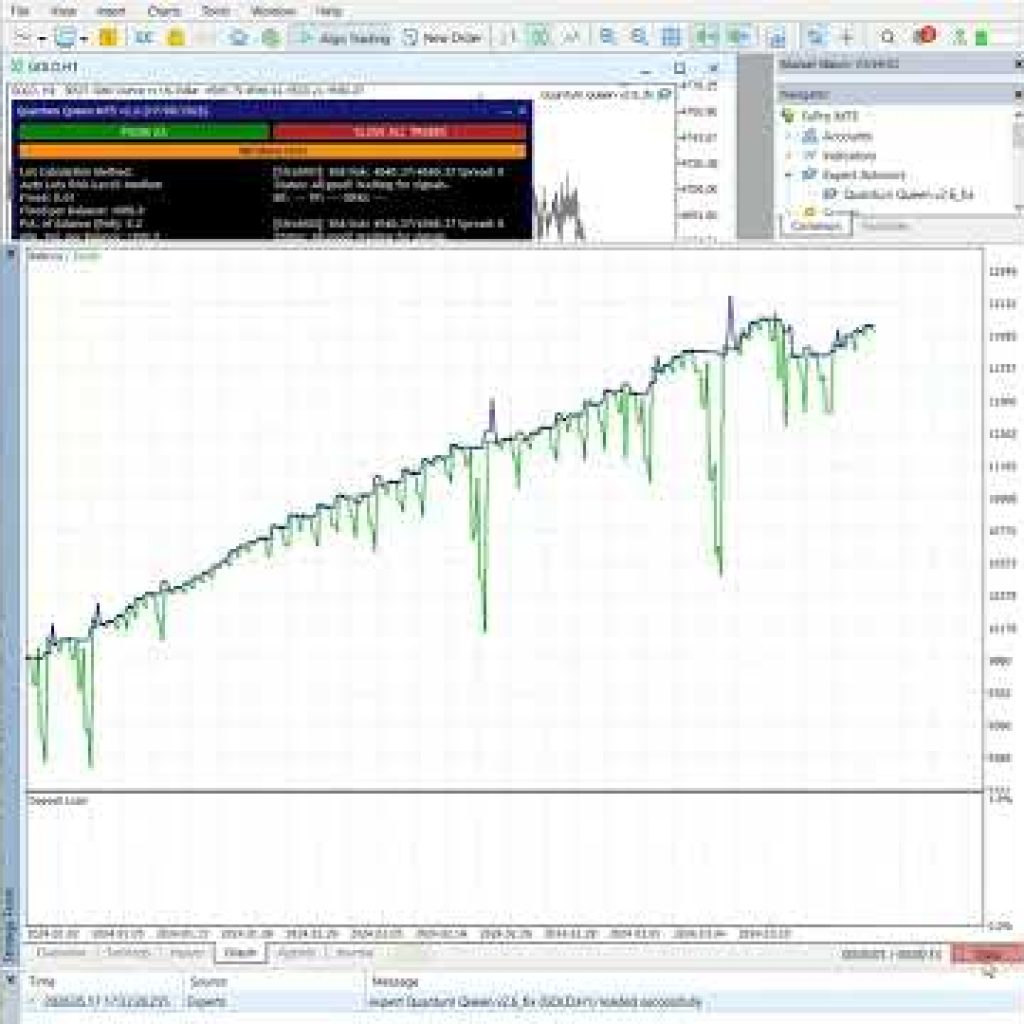1024x1024 pixels.
Task: Click the Navigator panel scrollbar
Action: (x=1019, y=160)
